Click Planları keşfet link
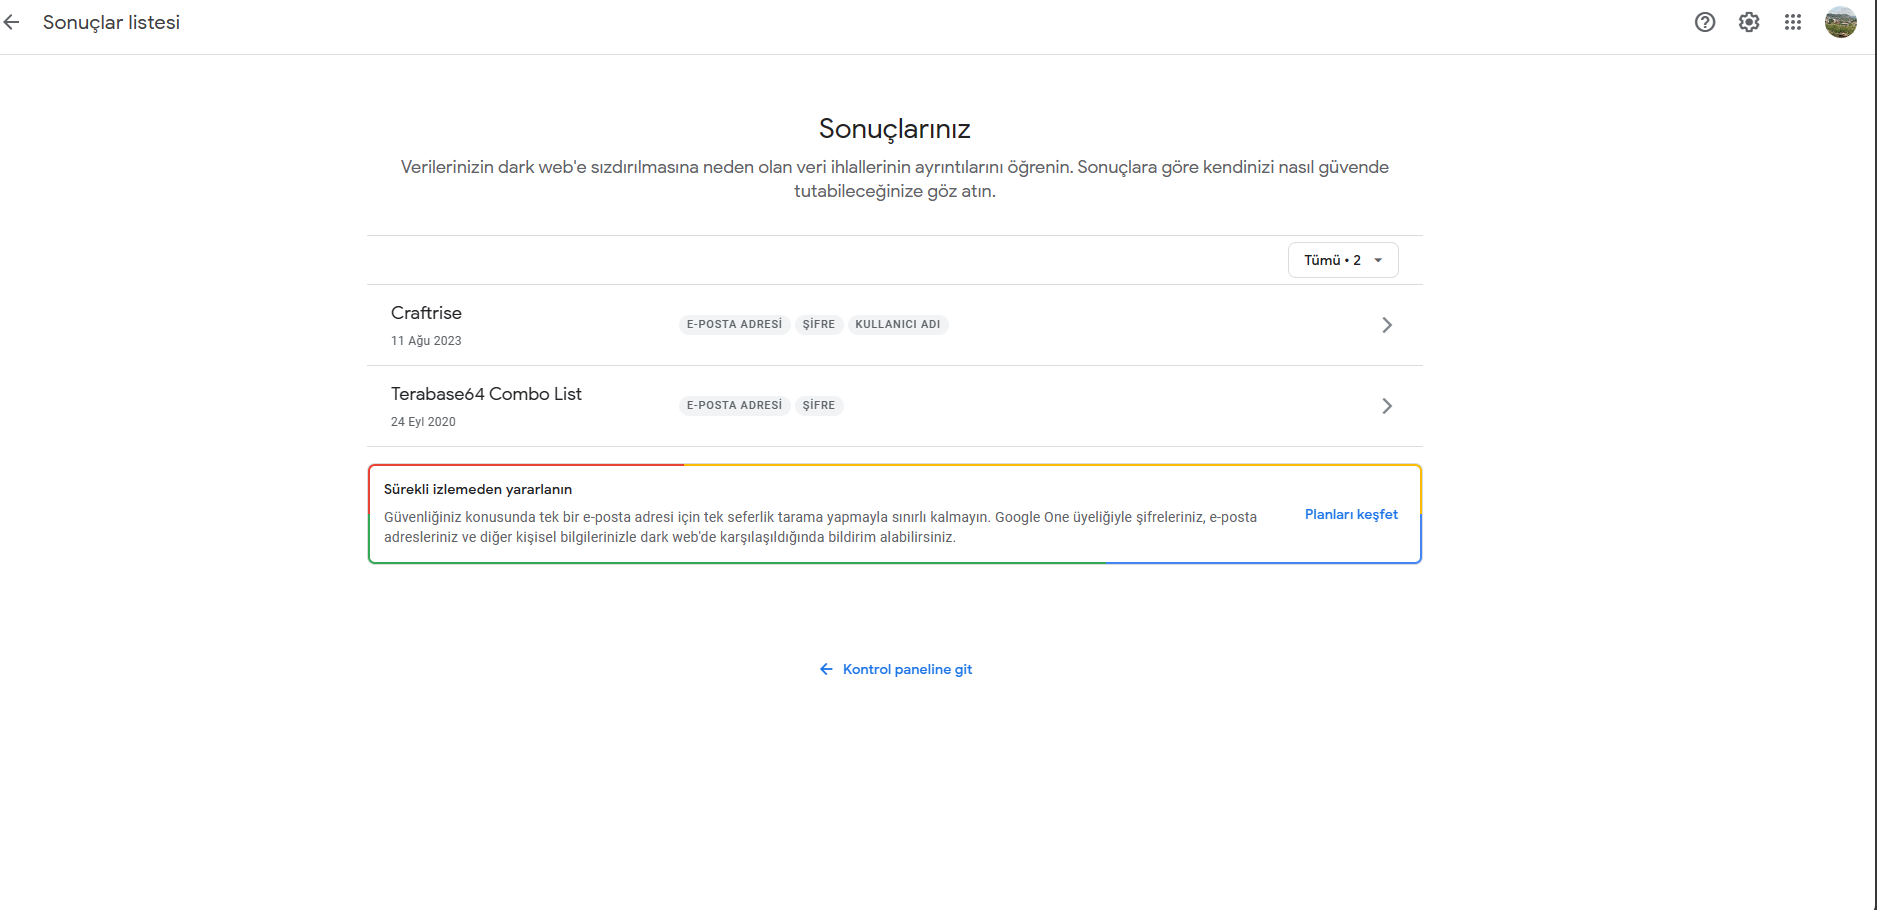This screenshot has width=1877, height=910. (1351, 514)
